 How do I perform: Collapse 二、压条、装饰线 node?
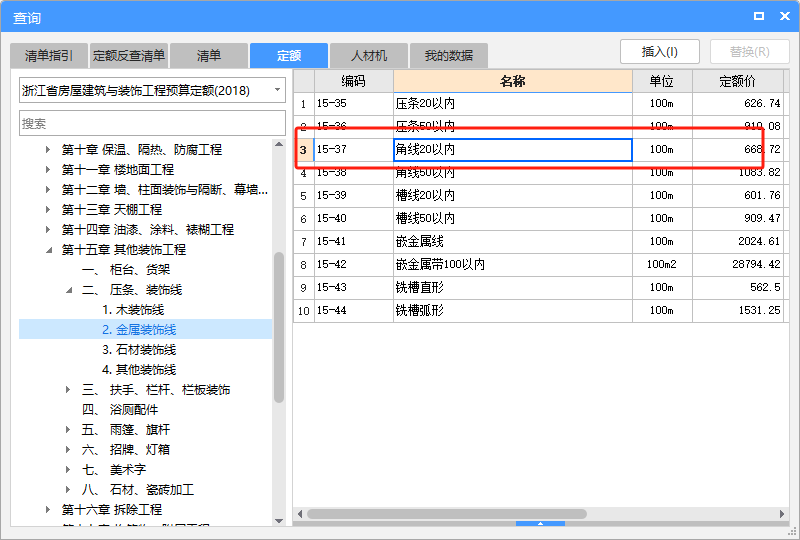68,290
